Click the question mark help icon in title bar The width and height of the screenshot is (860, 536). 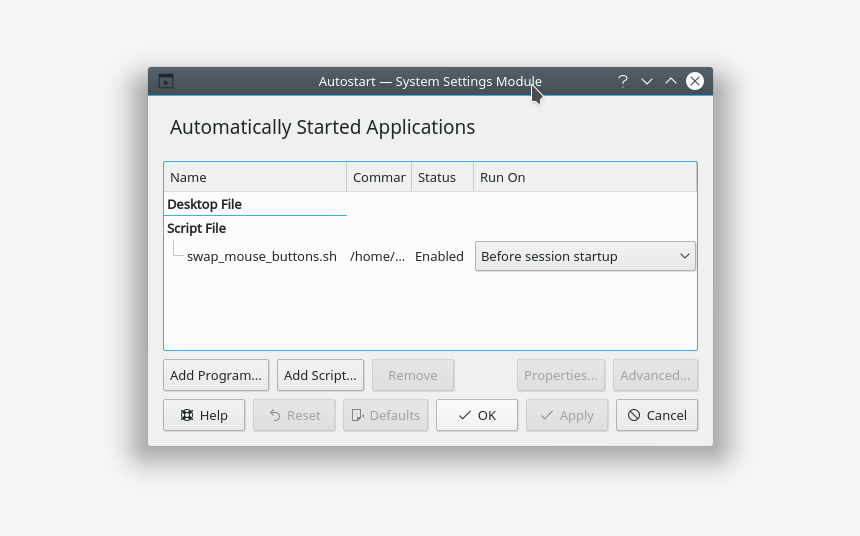point(622,81)
